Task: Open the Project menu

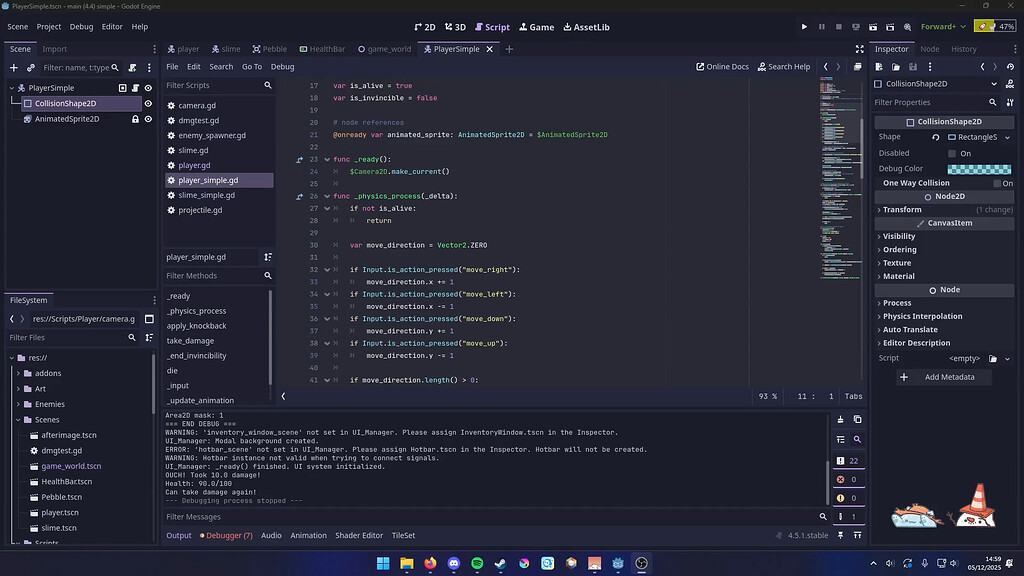Action: 49,27
